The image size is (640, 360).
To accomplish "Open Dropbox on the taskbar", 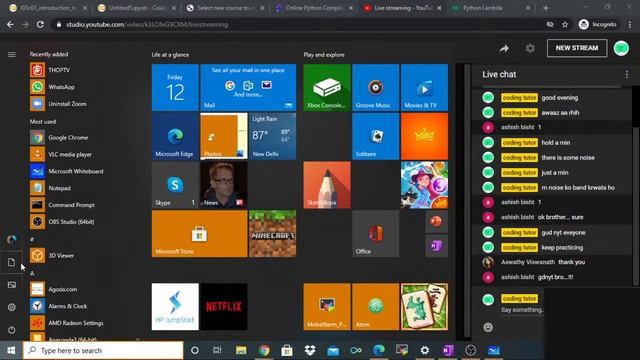I will (310, 350).
